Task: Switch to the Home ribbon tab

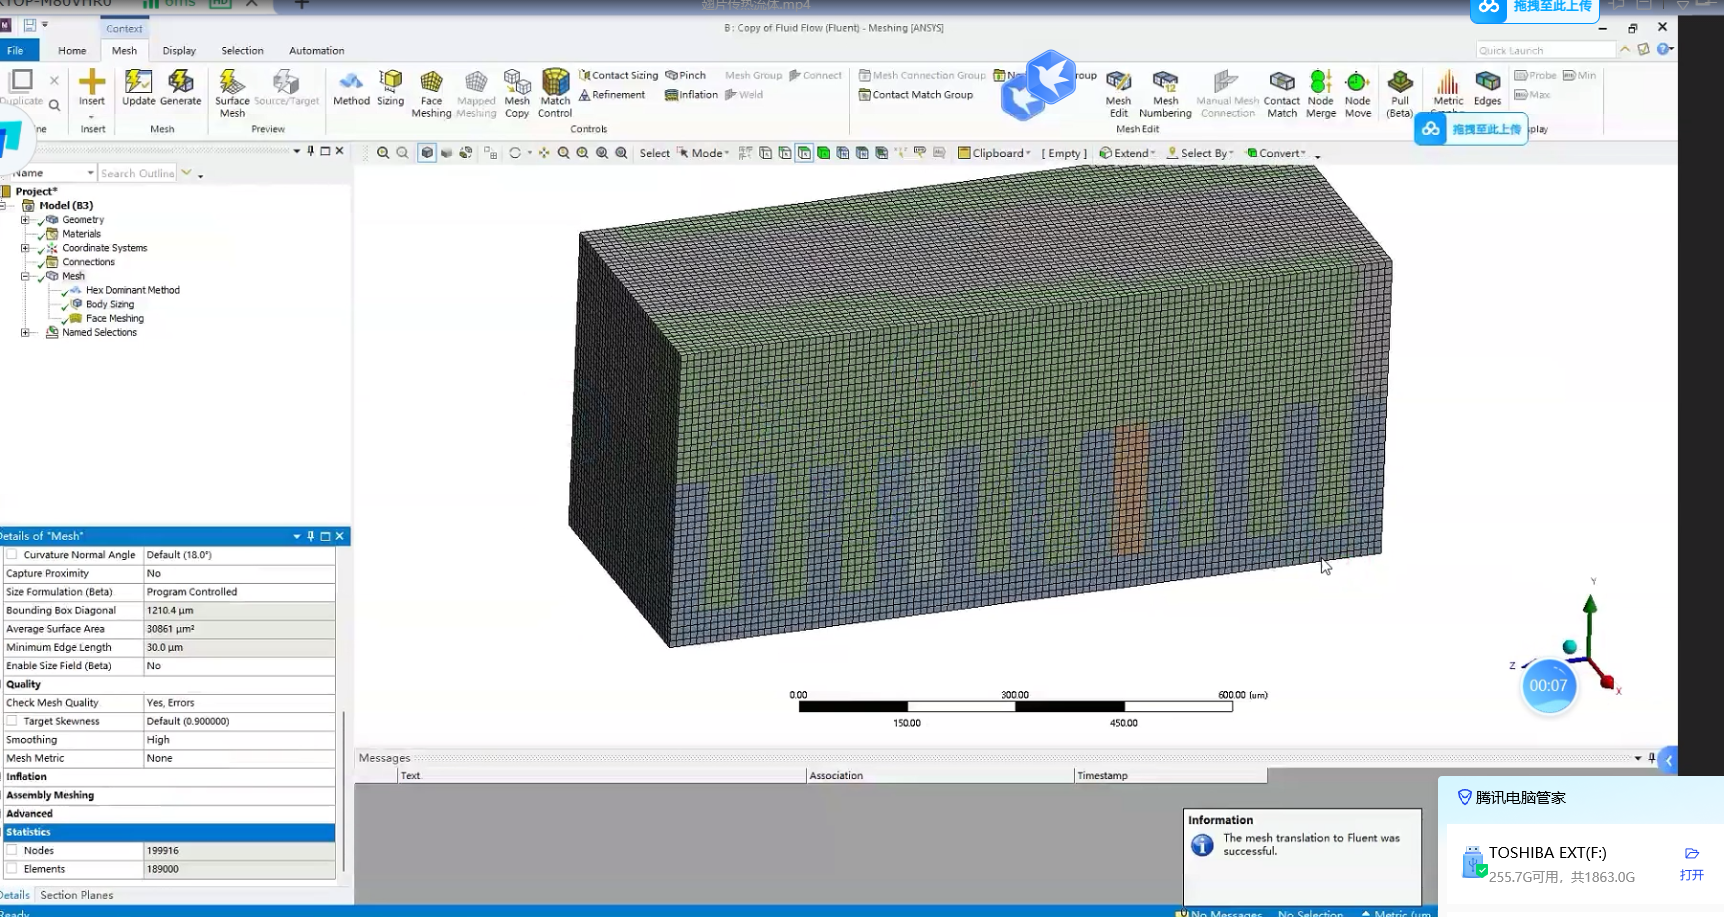Action: pyautogui.click(x=72, y=50)
